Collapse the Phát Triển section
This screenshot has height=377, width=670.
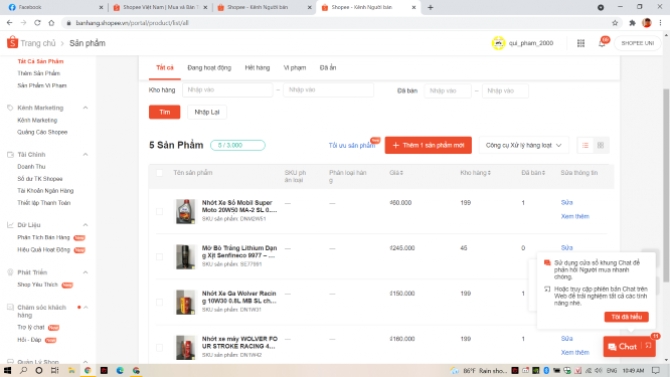point(85,272)
